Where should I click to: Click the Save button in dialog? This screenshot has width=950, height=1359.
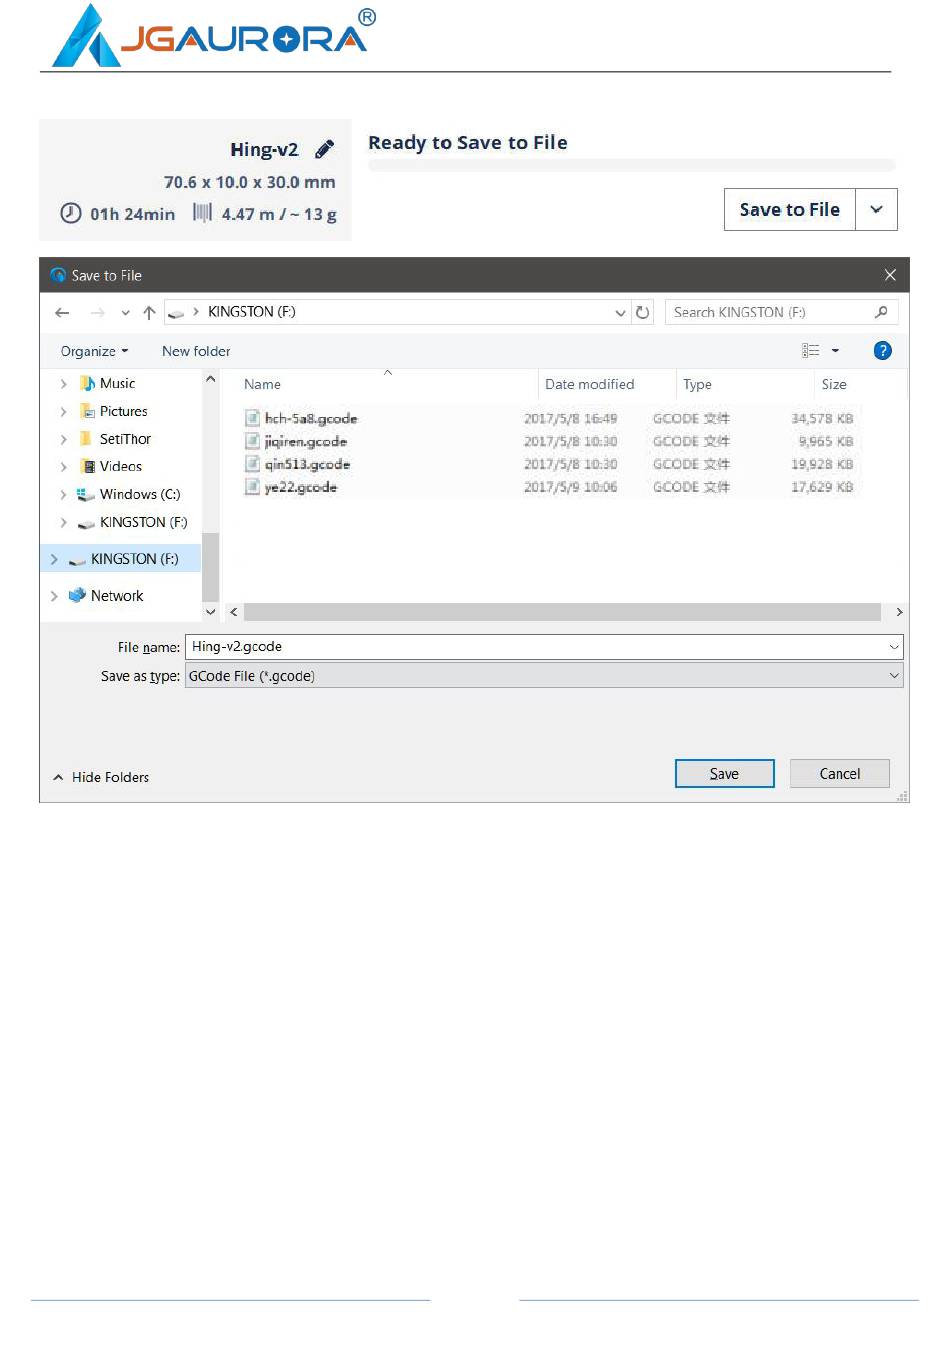pyautogui.click(x=725, y=774)
